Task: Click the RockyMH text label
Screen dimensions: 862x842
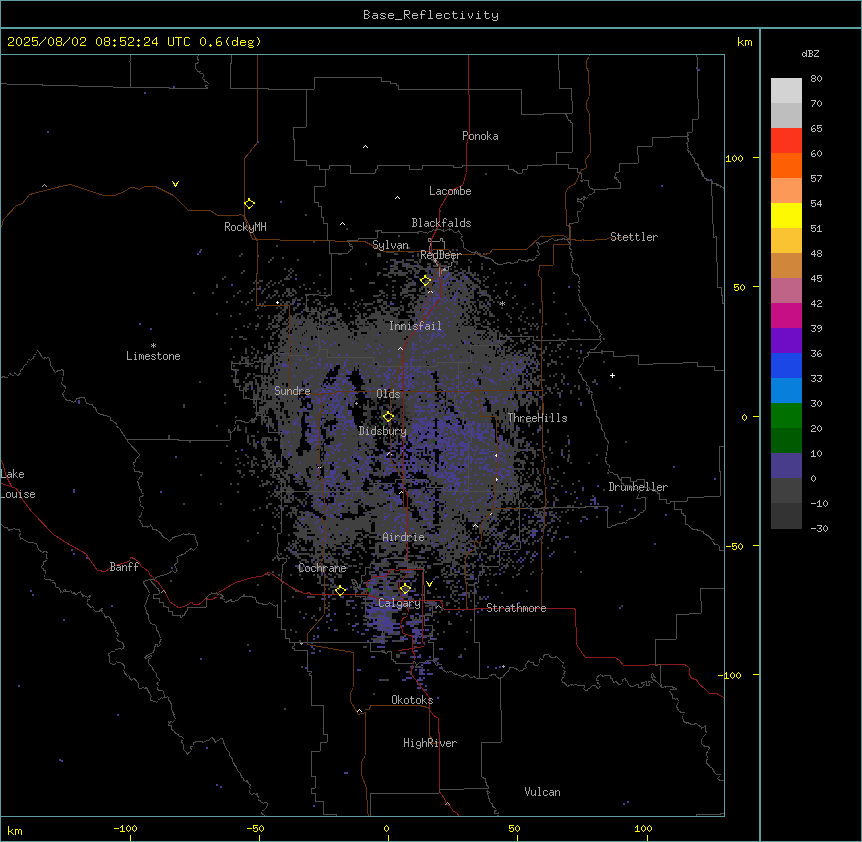Action: [x=245, y=227]
